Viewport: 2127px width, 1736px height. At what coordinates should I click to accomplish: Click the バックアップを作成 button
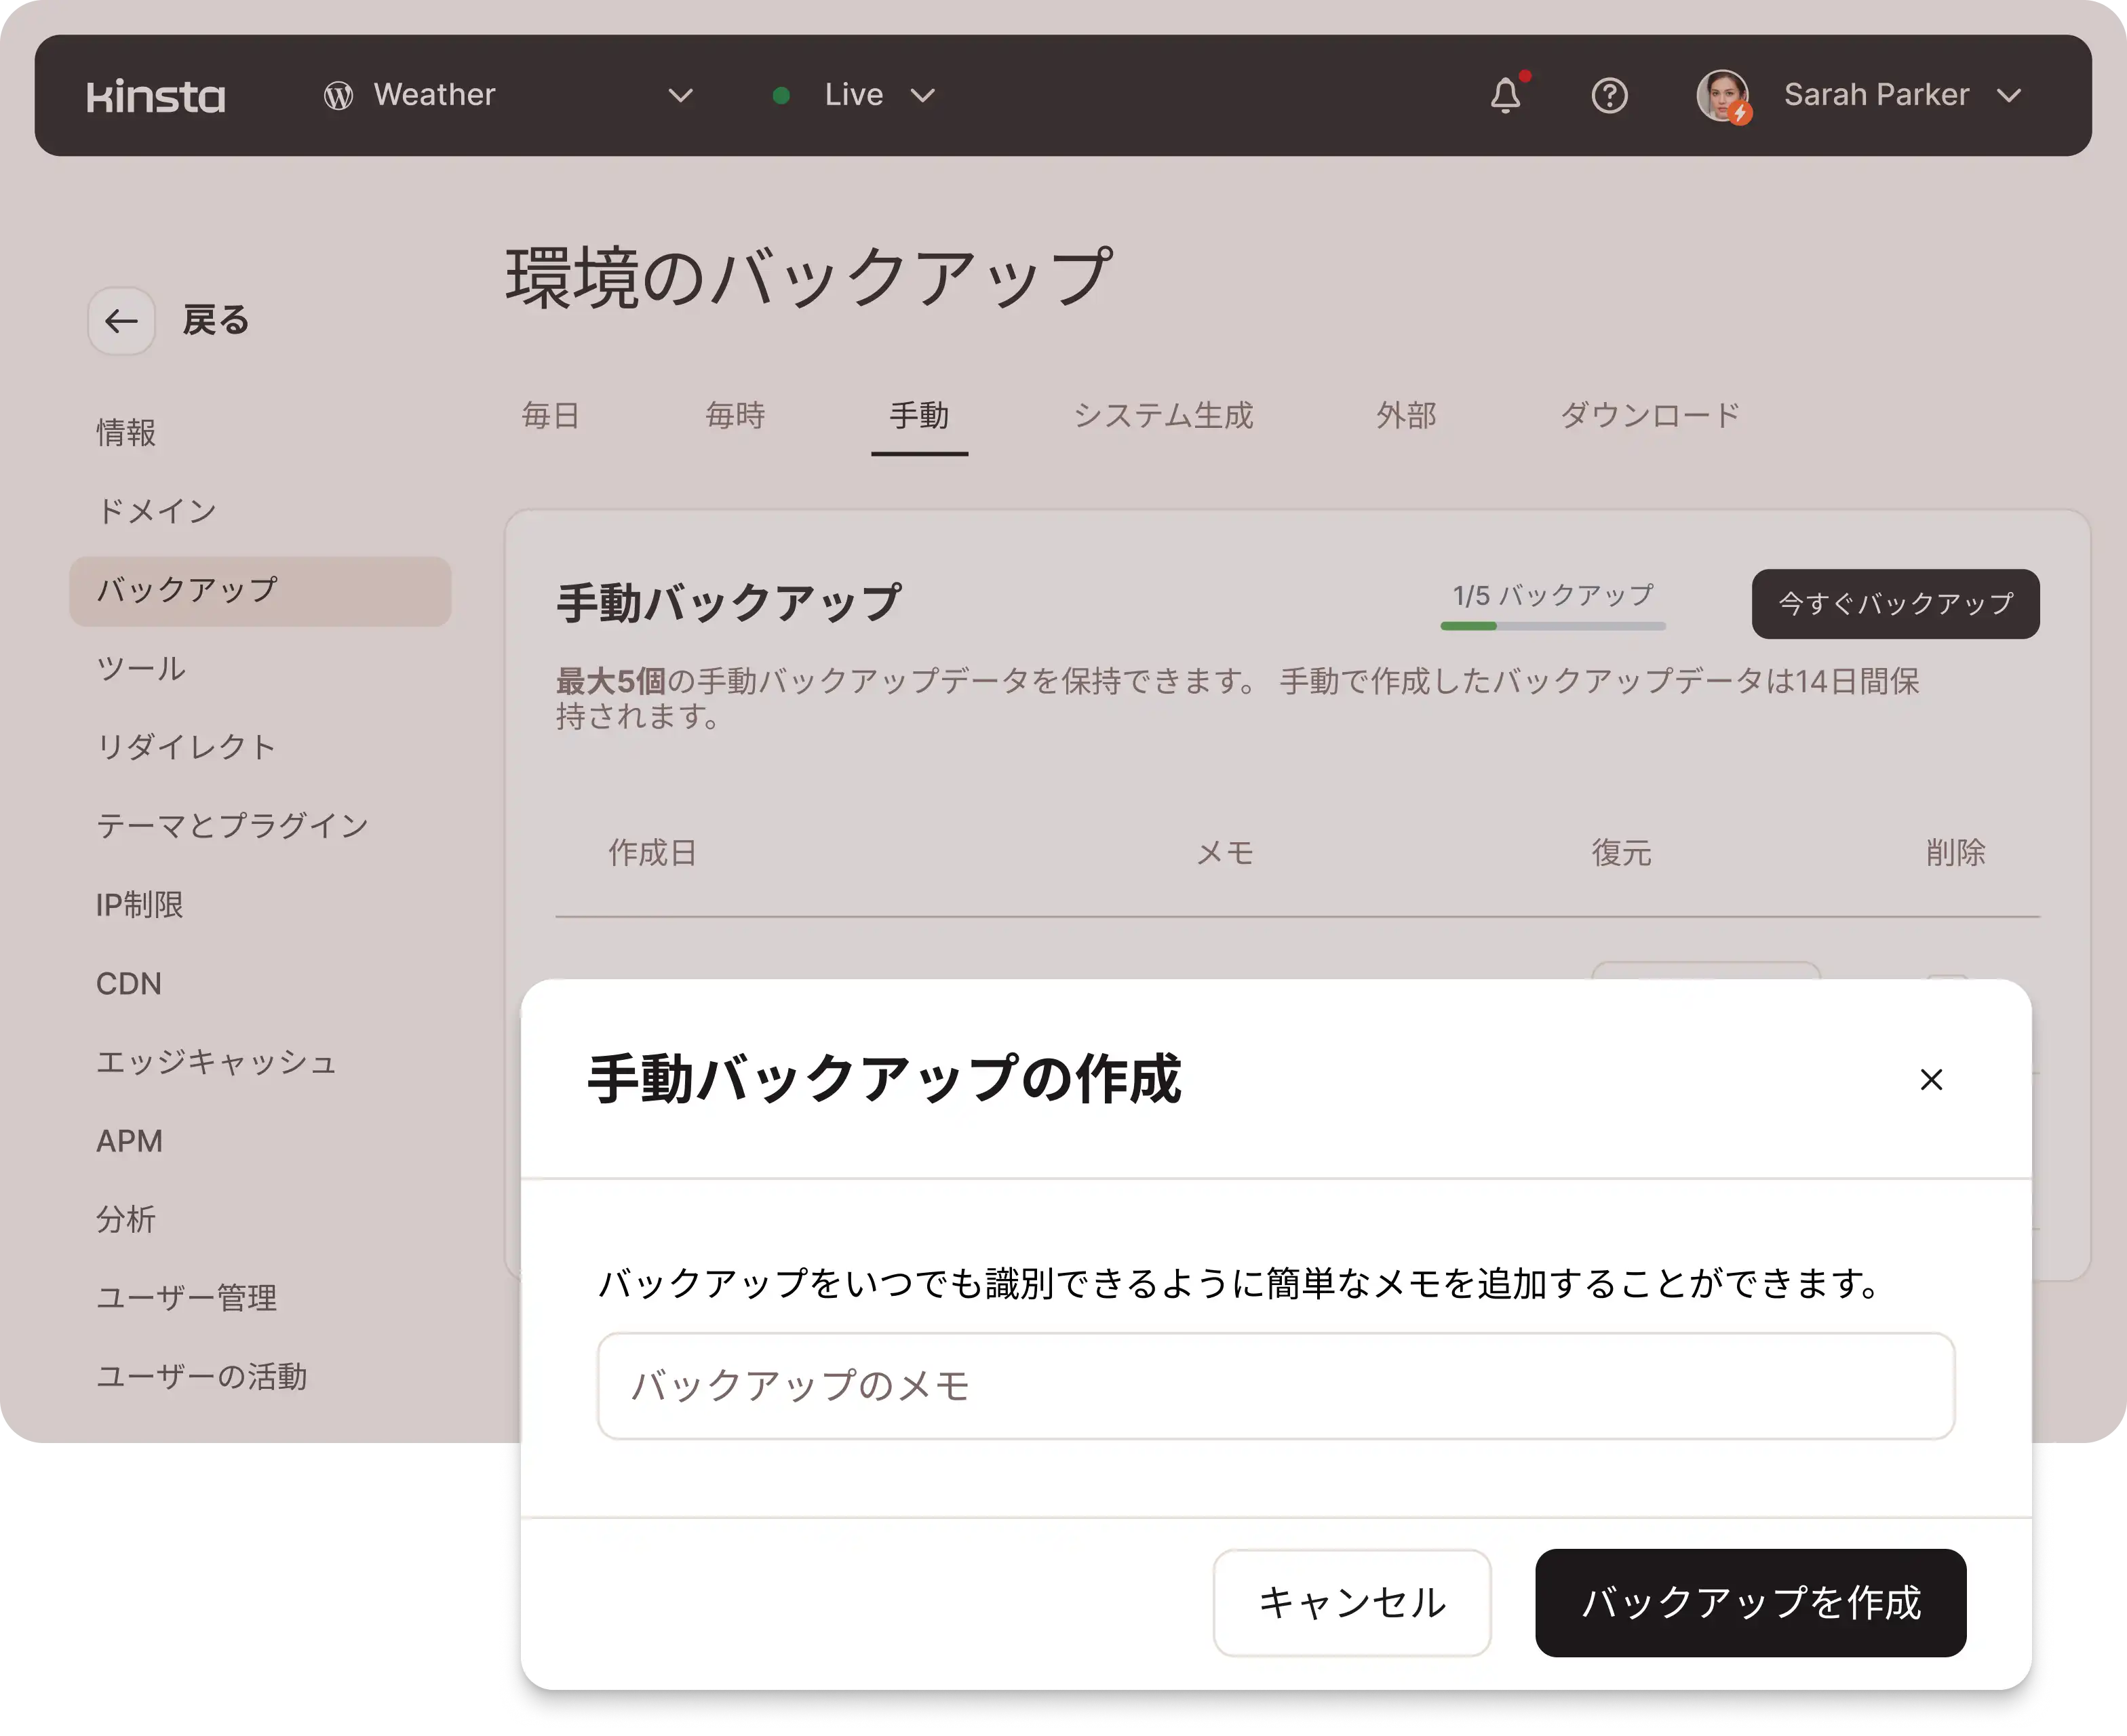point(1750,1603)
